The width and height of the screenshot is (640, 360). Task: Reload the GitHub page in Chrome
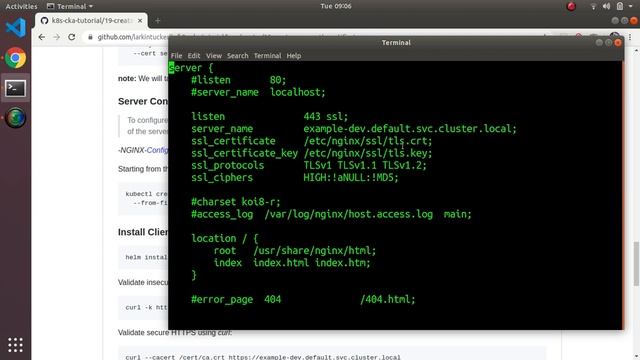pos(72,37)
